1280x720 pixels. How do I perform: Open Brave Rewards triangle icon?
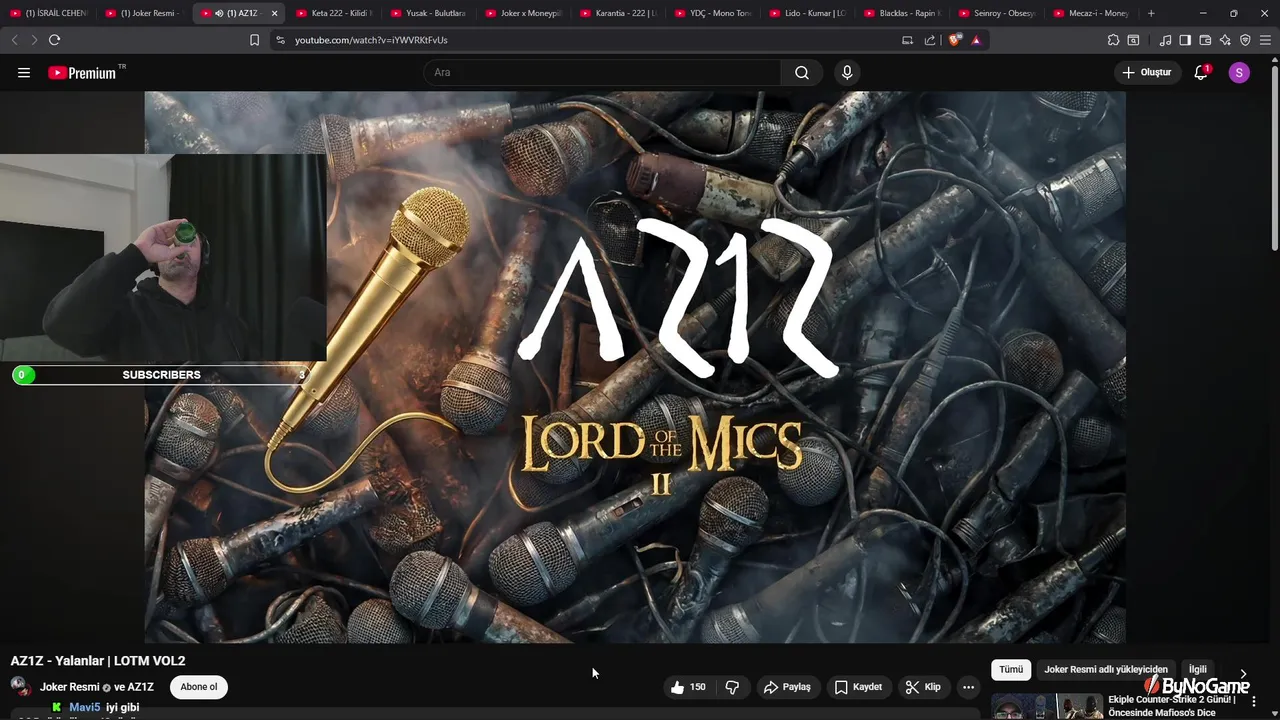pos(976,40)
